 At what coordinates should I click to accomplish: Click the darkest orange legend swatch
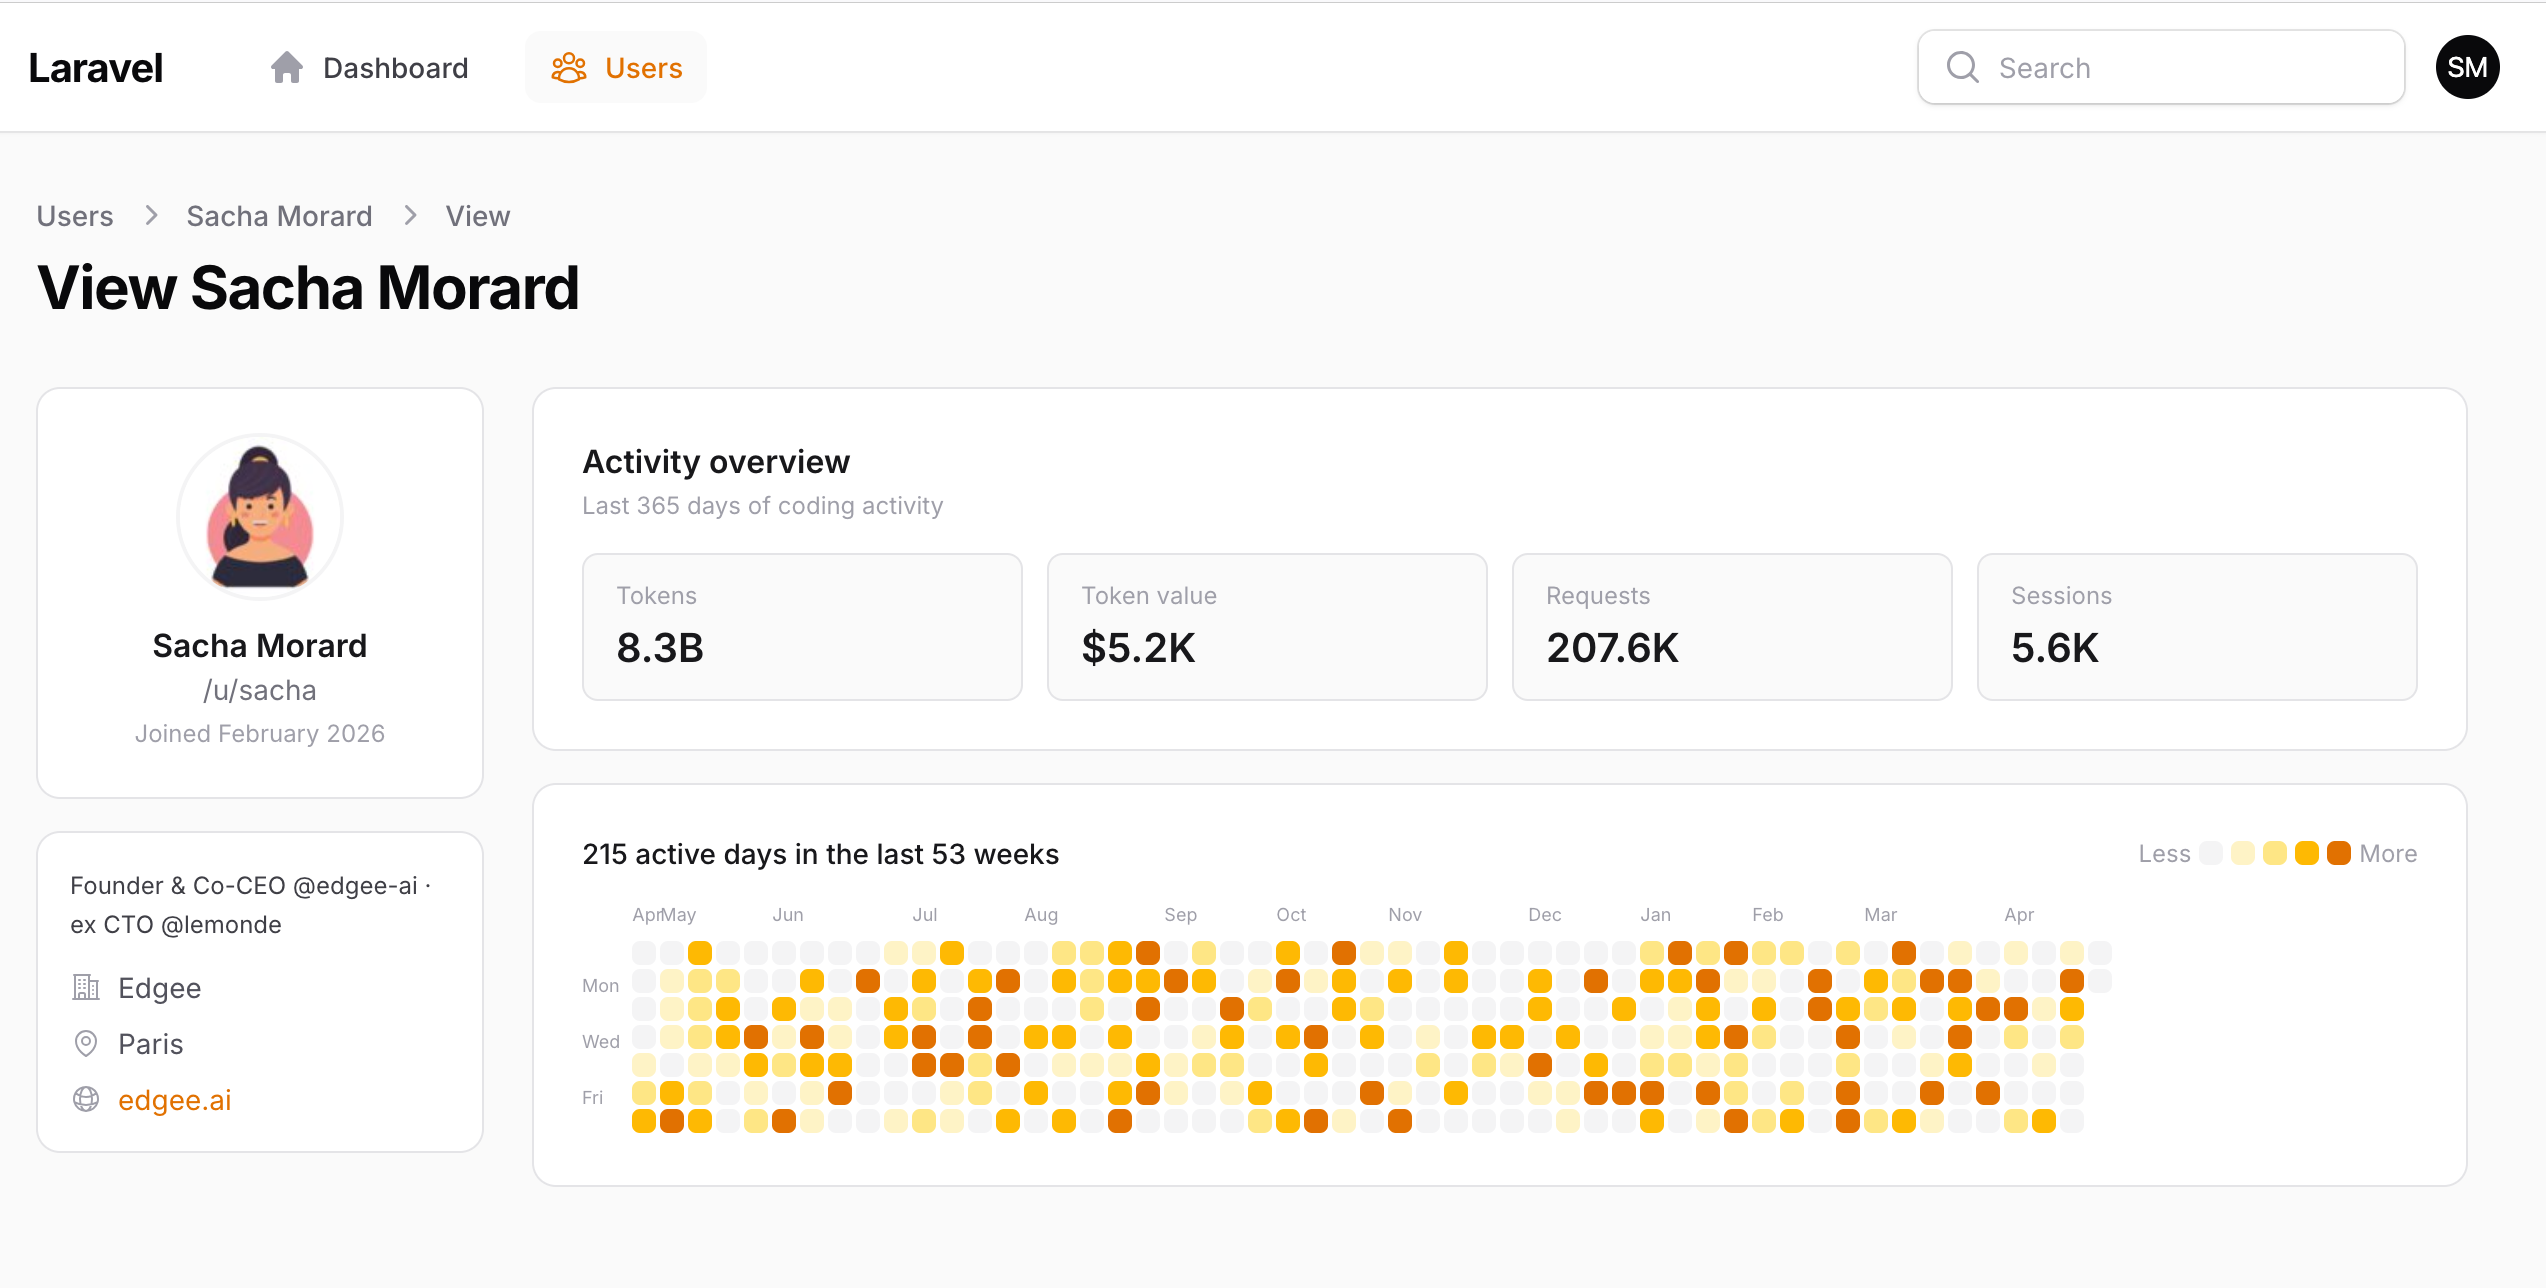2338,853
